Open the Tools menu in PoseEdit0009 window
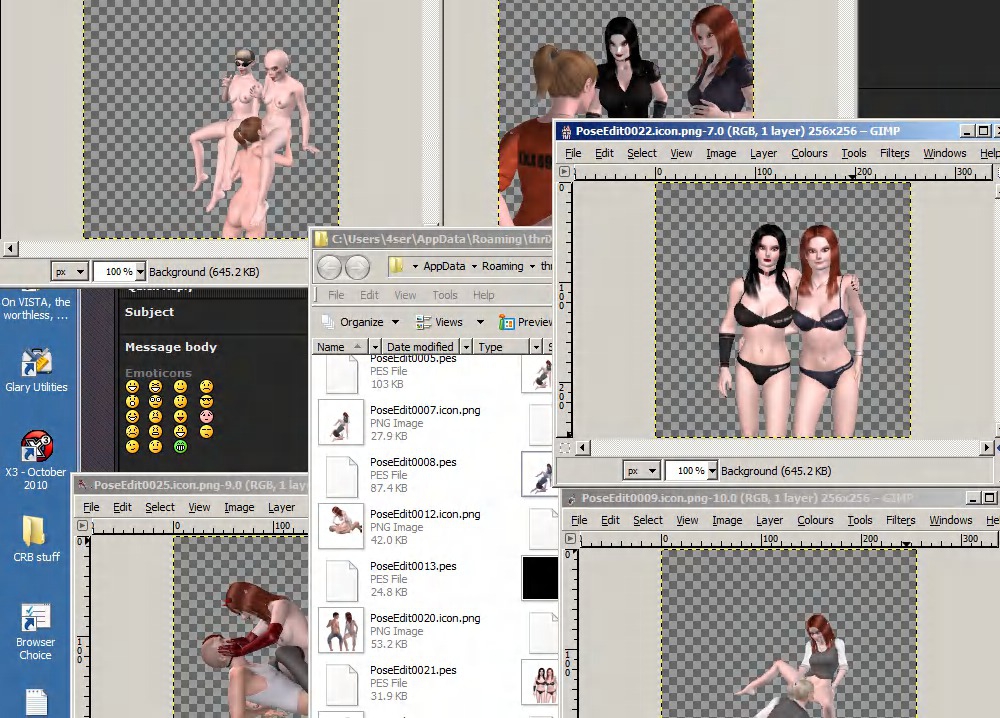The image size is (1000, 718). pyautogui.click(x=859, y=520)
